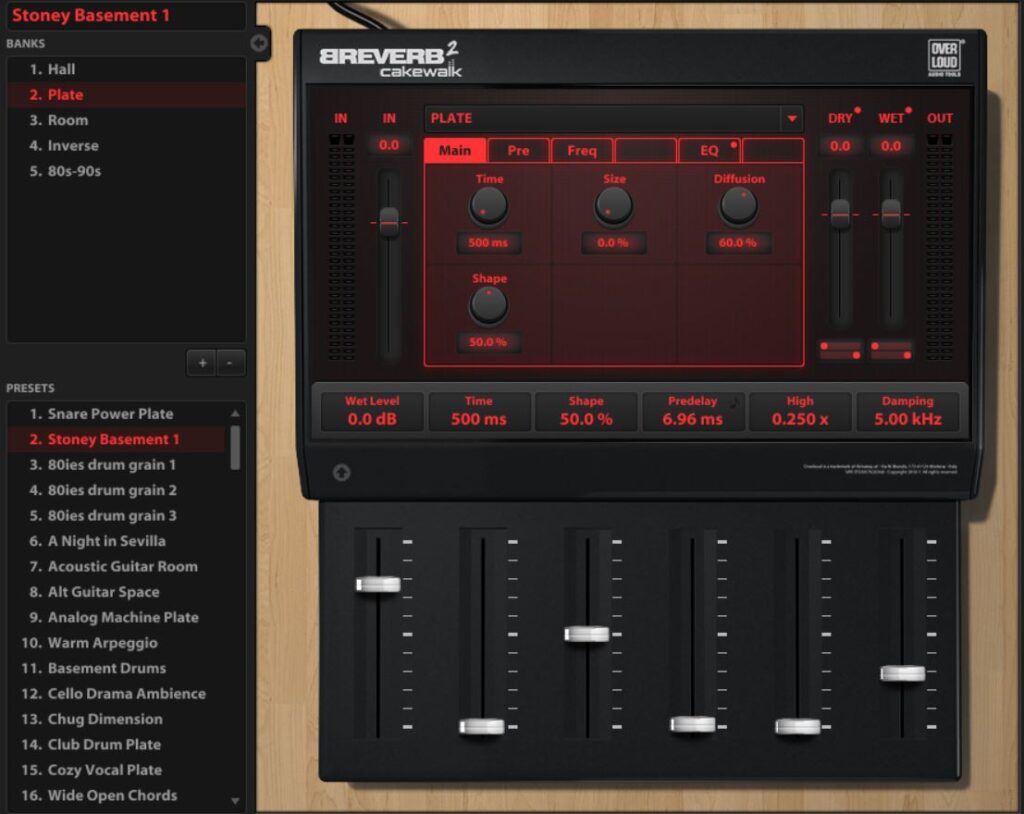Image resolution: width=1024 pixels, height=814 pixels.
Task: Remove a bank with the minus button
Action: click(x=229, y=363)
